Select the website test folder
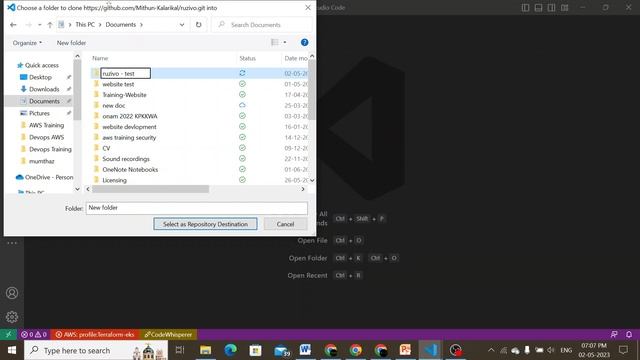 click(118, 84)
